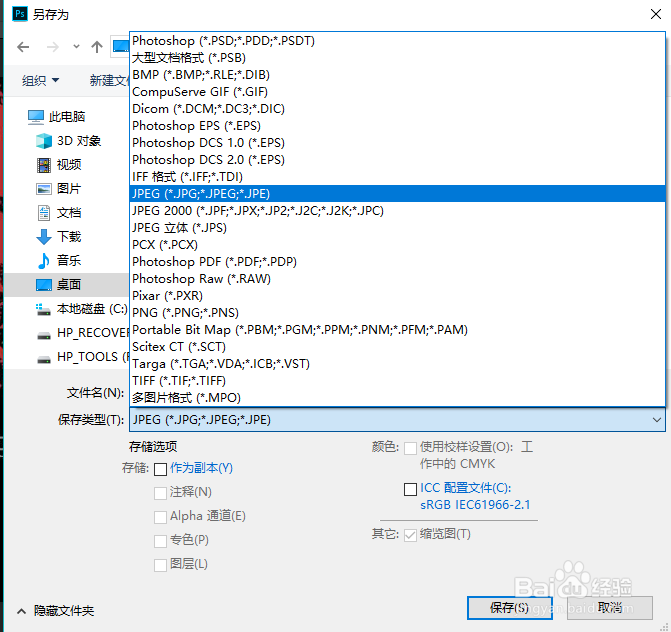Screen dimensions: 671x632
Task: Click the 本地磁盘 drive icon
Action: 43,309
